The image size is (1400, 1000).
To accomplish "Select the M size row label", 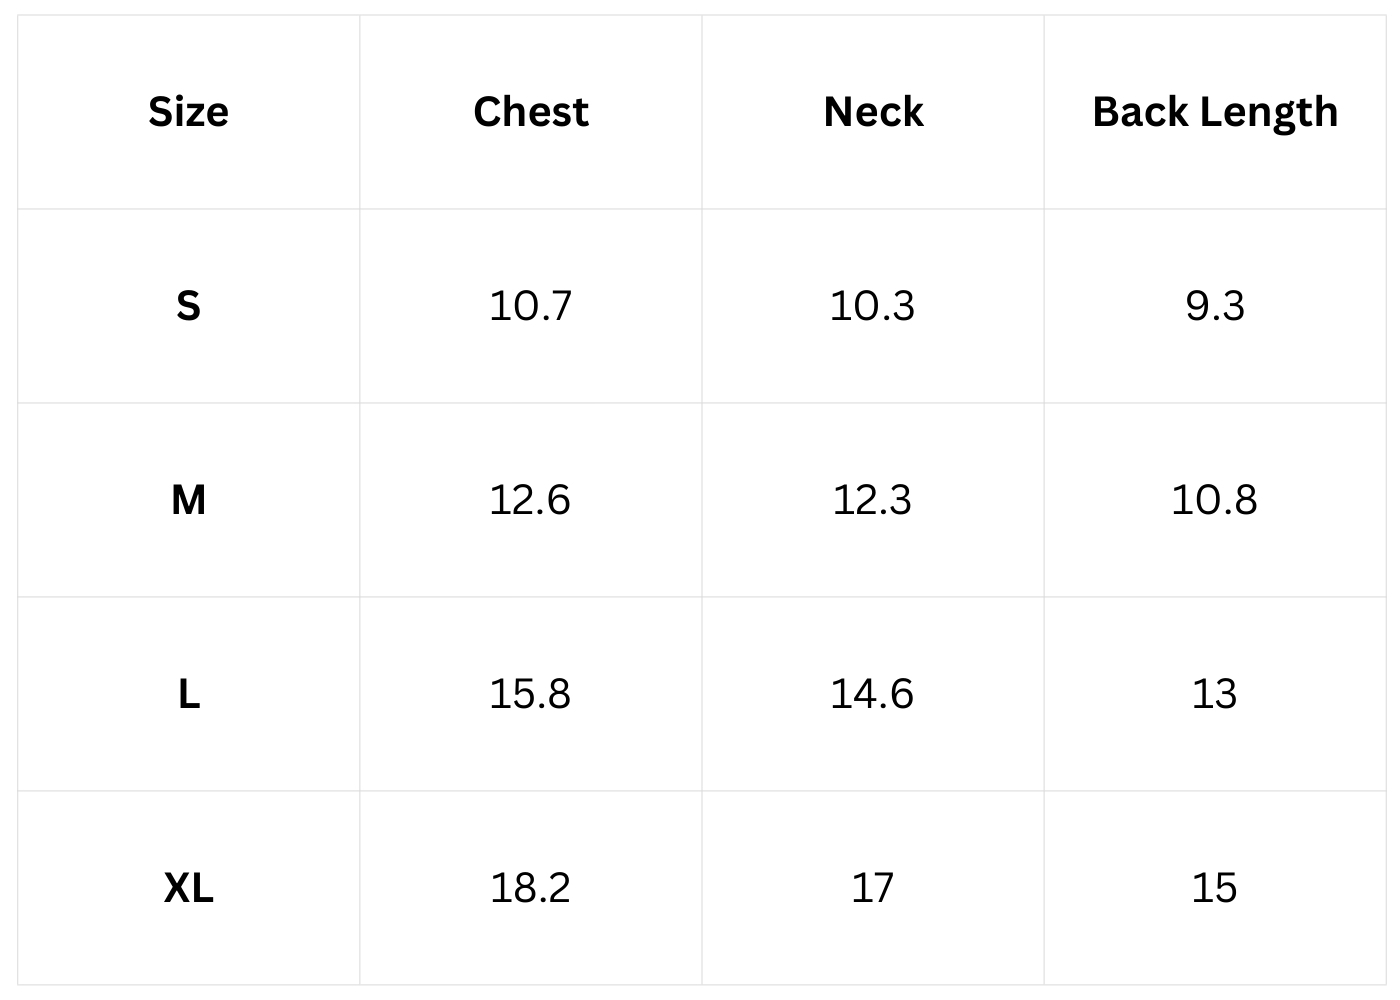I will pyautogui.click(x=188, y=499).
